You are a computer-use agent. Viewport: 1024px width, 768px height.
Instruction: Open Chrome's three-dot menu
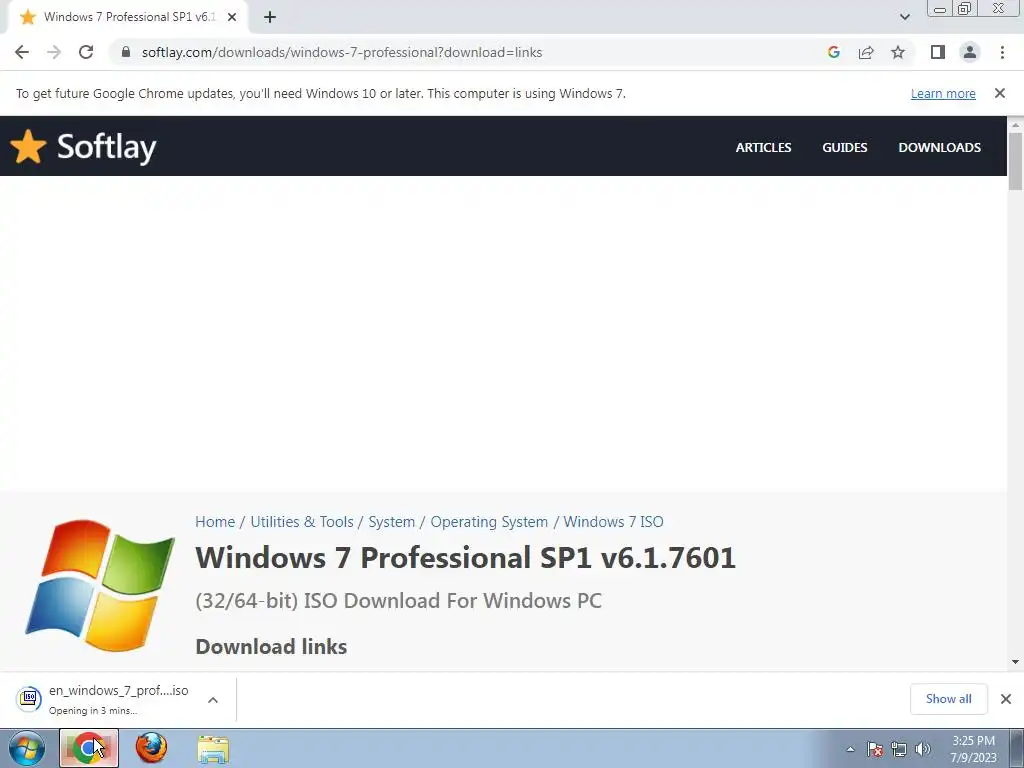(x=1002, y=52)
